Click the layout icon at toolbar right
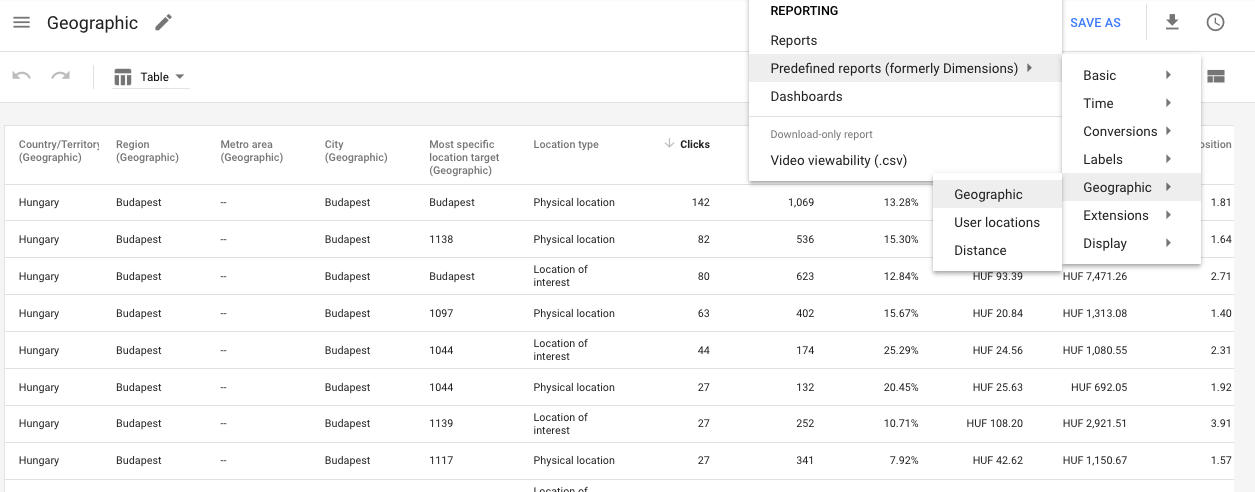The width and height of the screenshot is (1255, 492). 1216,76
